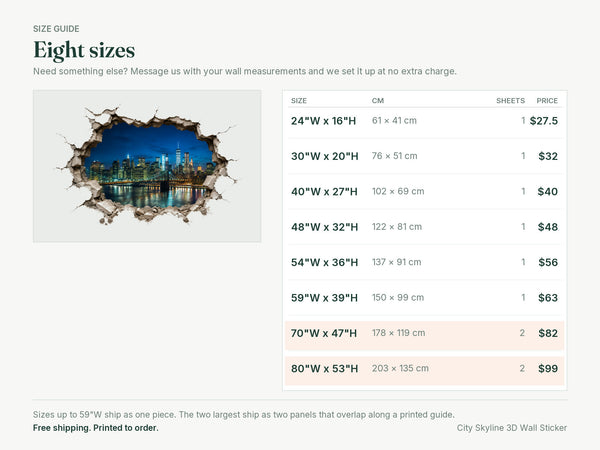
Task: Click the $82 price
Action: click(x=548, y=333)
